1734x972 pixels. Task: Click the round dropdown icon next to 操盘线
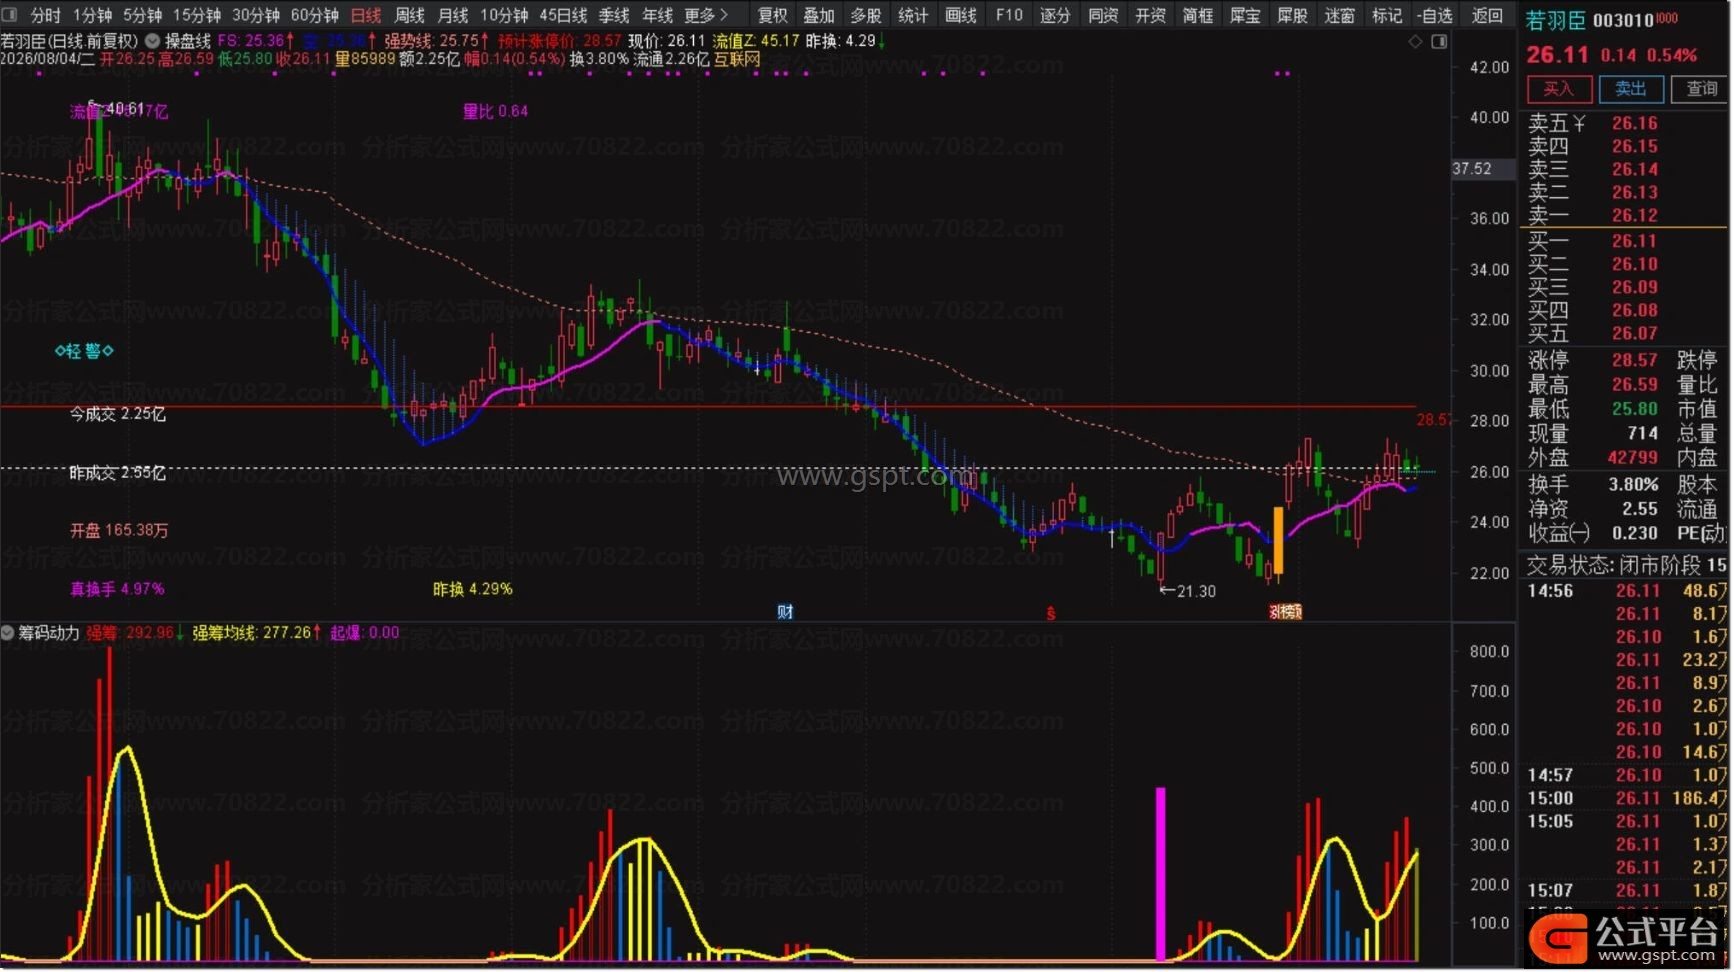152,41
